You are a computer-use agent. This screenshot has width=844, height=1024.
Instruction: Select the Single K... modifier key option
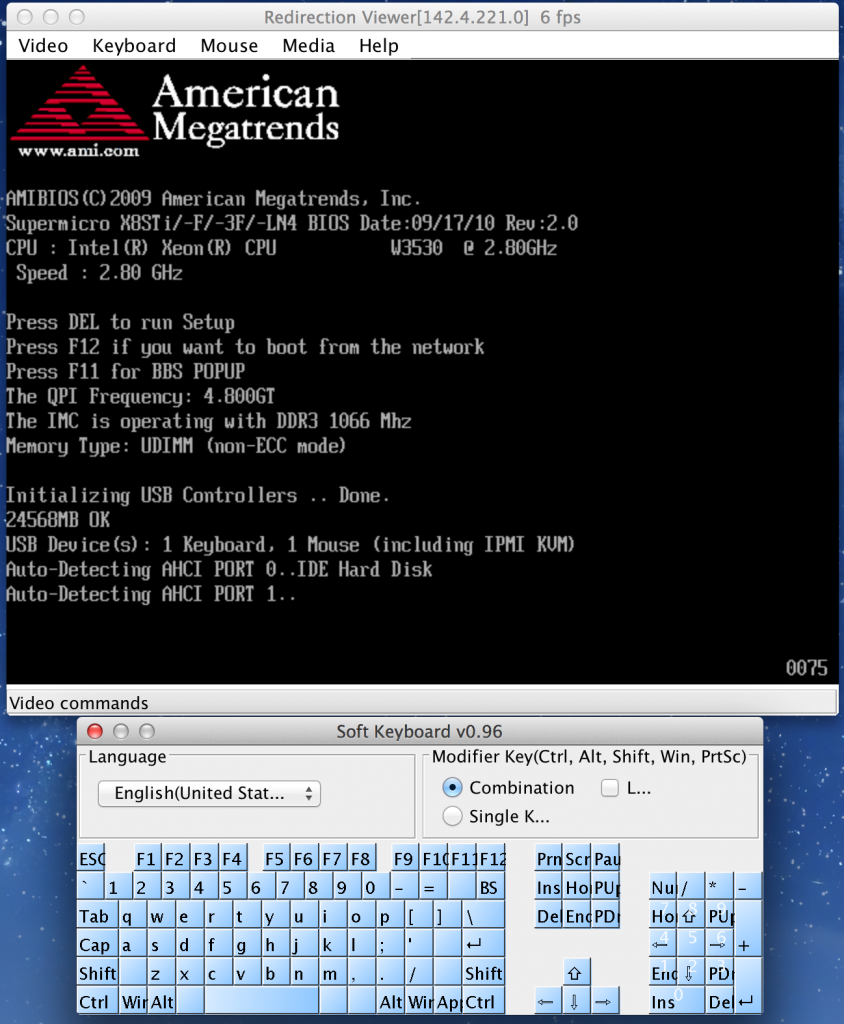496,816
